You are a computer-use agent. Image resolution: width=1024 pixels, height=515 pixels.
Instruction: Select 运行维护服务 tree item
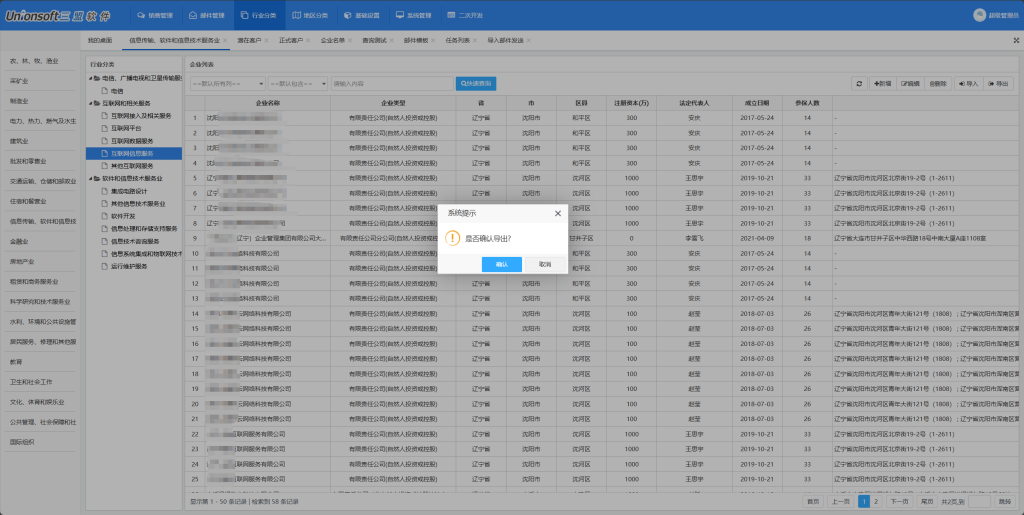(x=129, y=266)
